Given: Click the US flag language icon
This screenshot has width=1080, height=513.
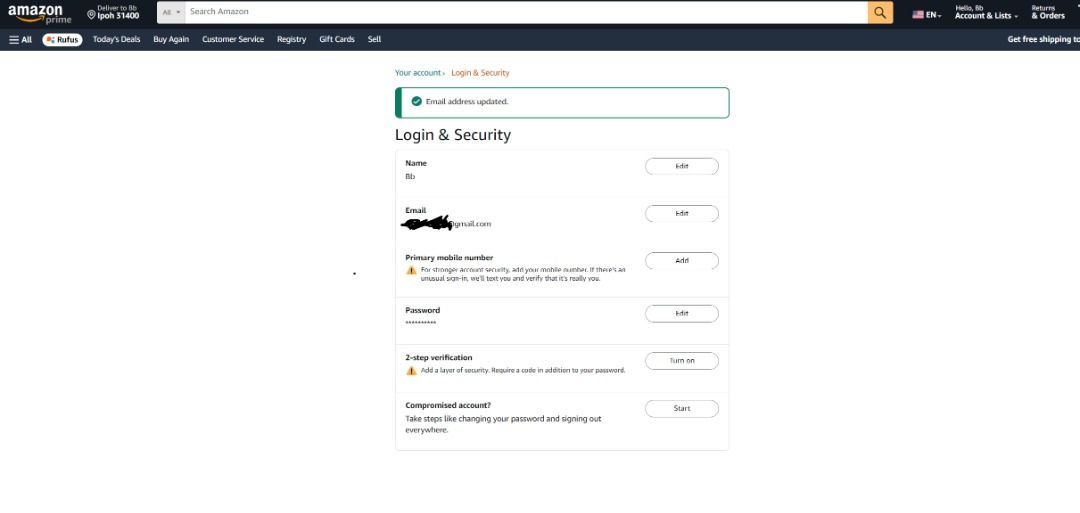Looking at the screenshot, I should point(917,14).
